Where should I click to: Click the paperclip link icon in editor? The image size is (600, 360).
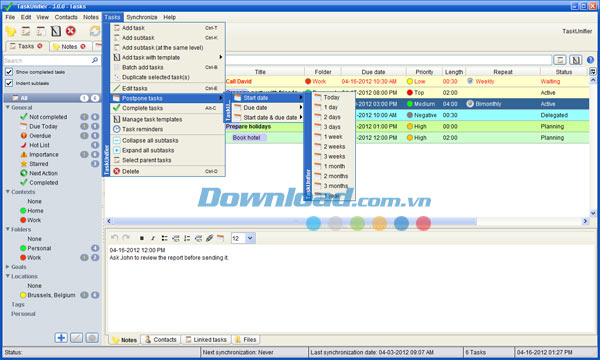209,238
